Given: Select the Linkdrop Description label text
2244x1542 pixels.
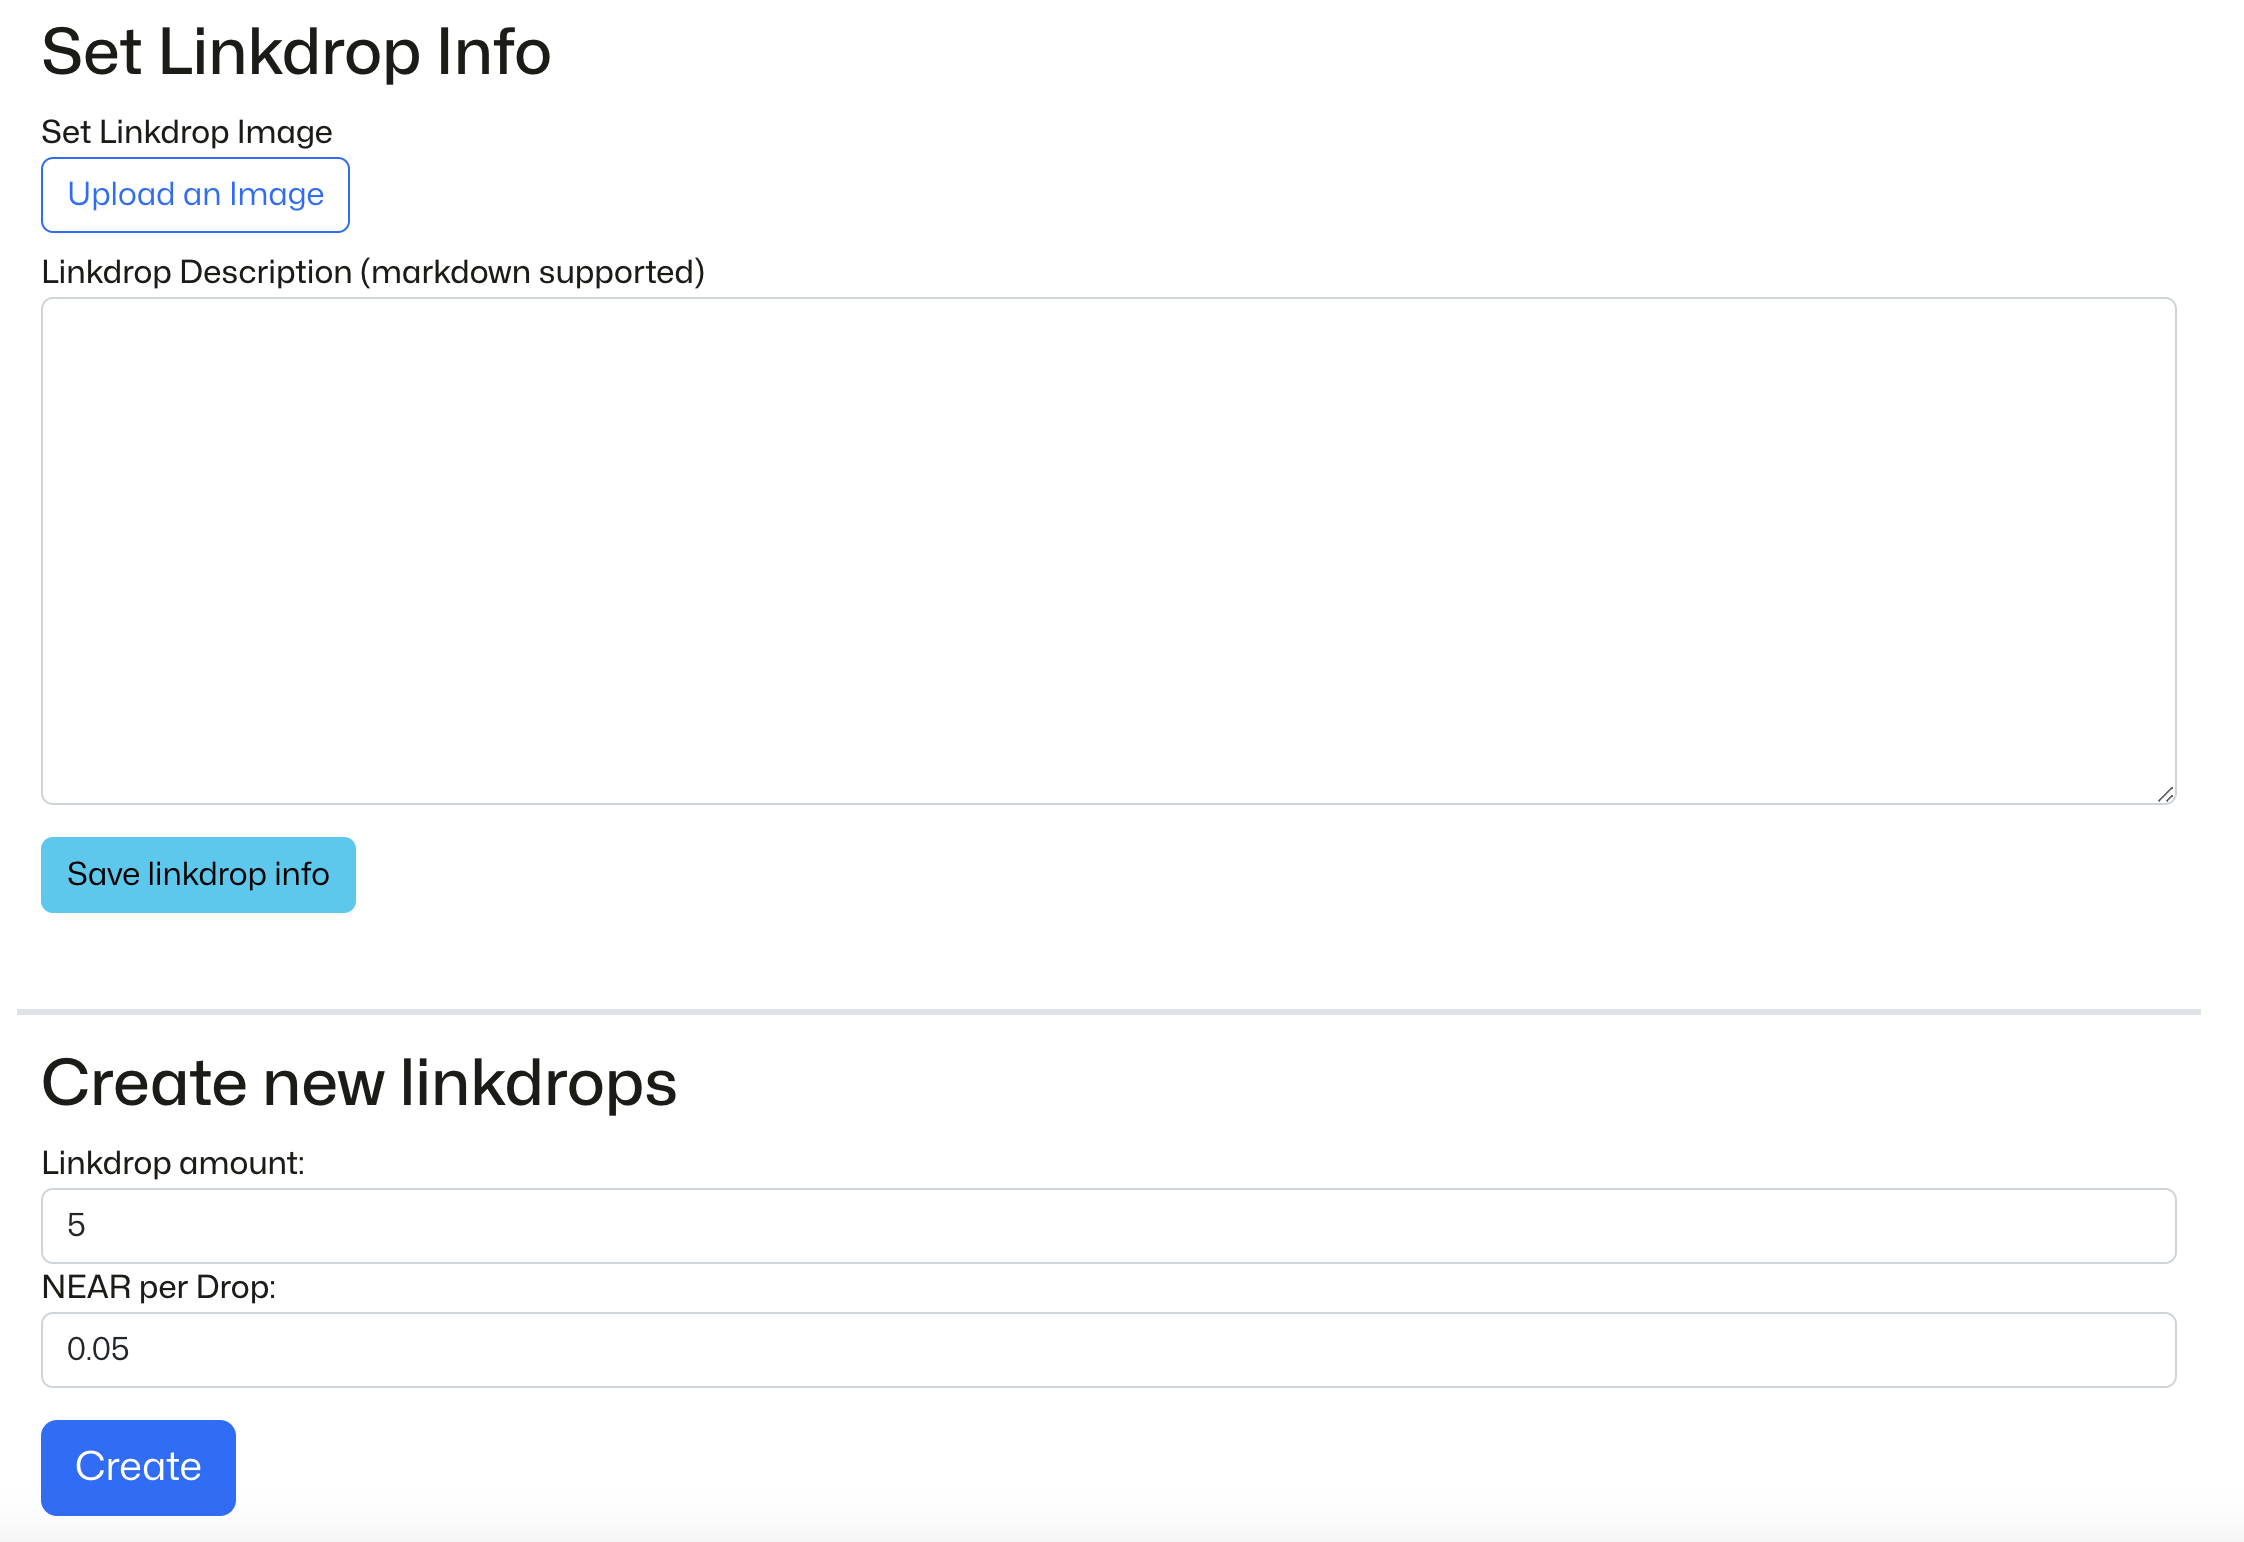Looking at the screenshot, I should pyautogui.click(x=197, y=272).
